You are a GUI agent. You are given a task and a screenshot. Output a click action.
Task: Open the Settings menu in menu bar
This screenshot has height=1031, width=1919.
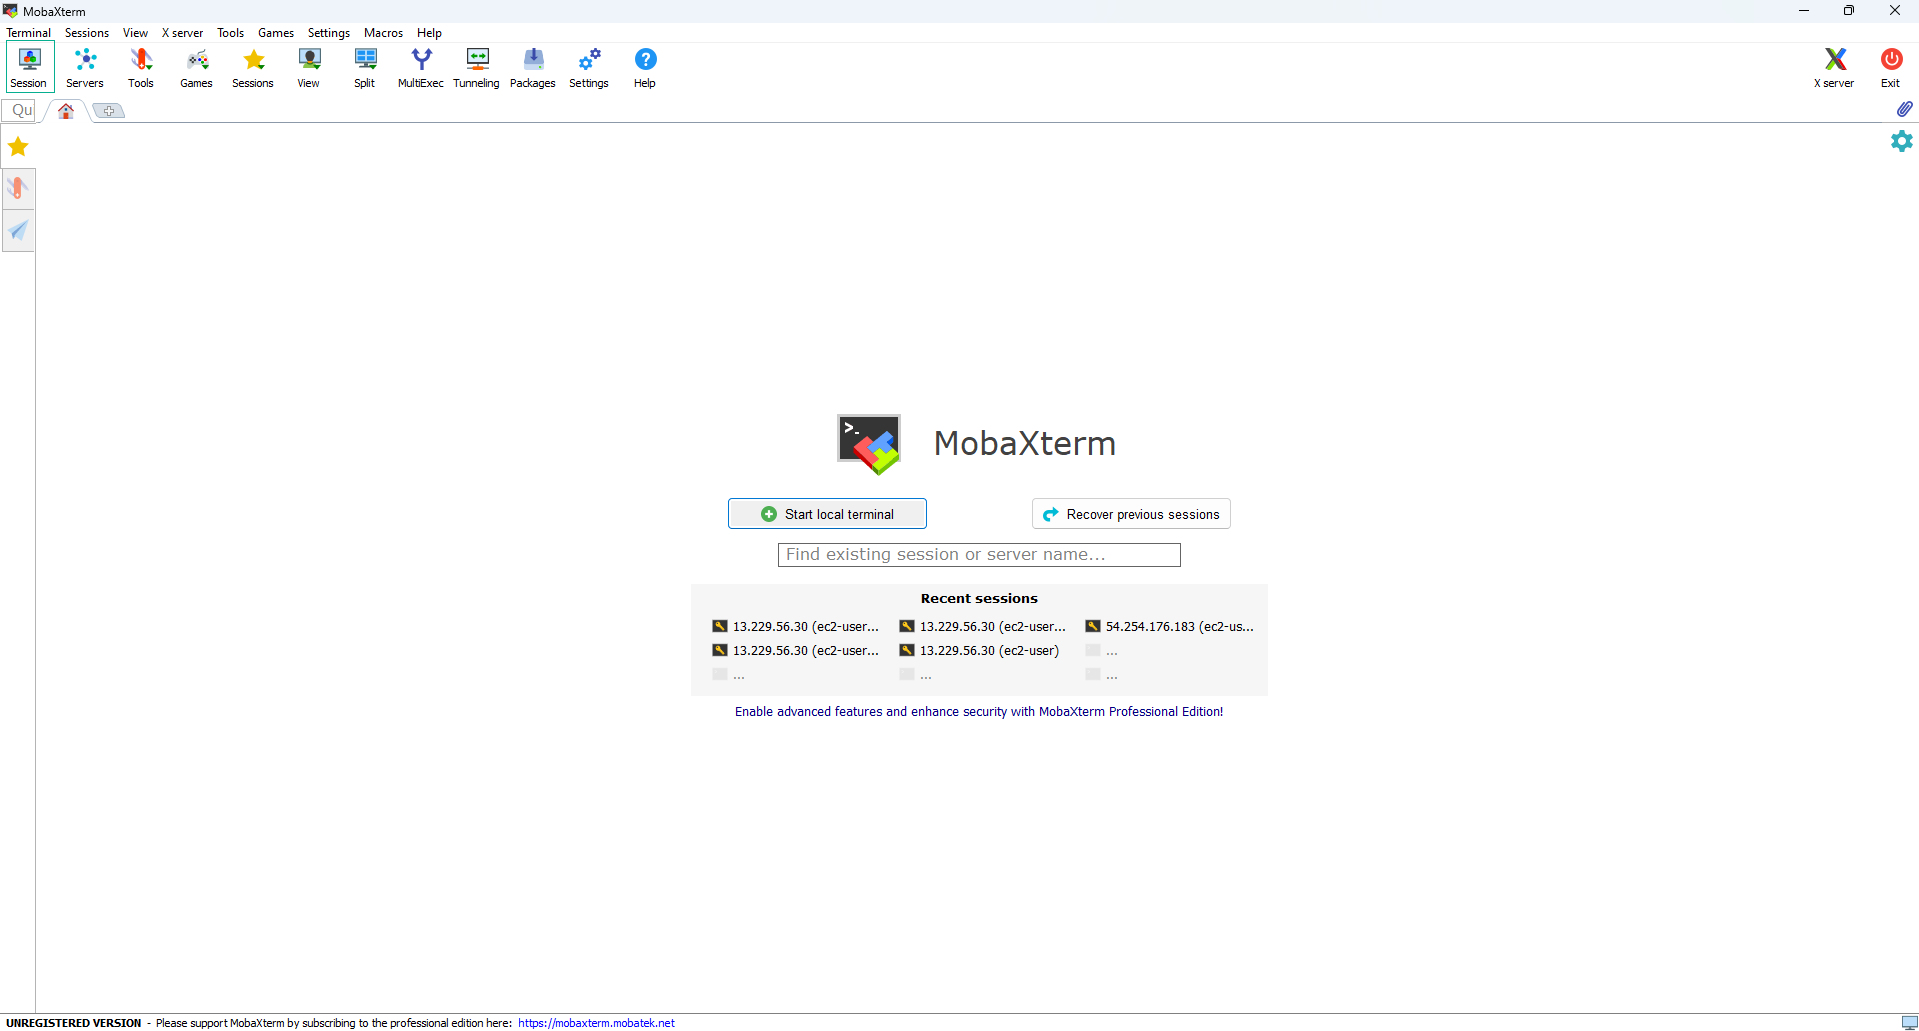[x=329, y=33]
